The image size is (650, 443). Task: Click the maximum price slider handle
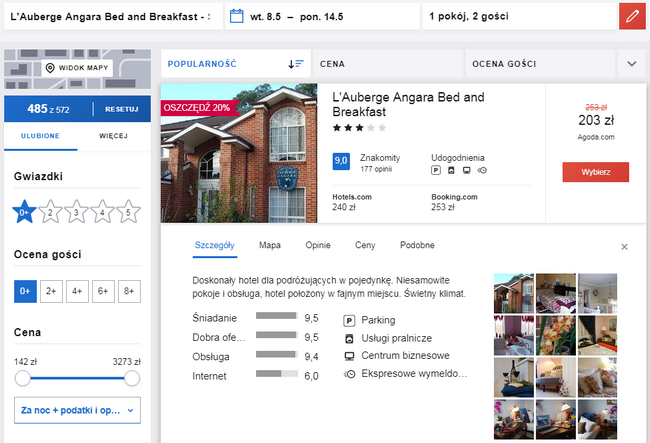[x=132, y=378]
